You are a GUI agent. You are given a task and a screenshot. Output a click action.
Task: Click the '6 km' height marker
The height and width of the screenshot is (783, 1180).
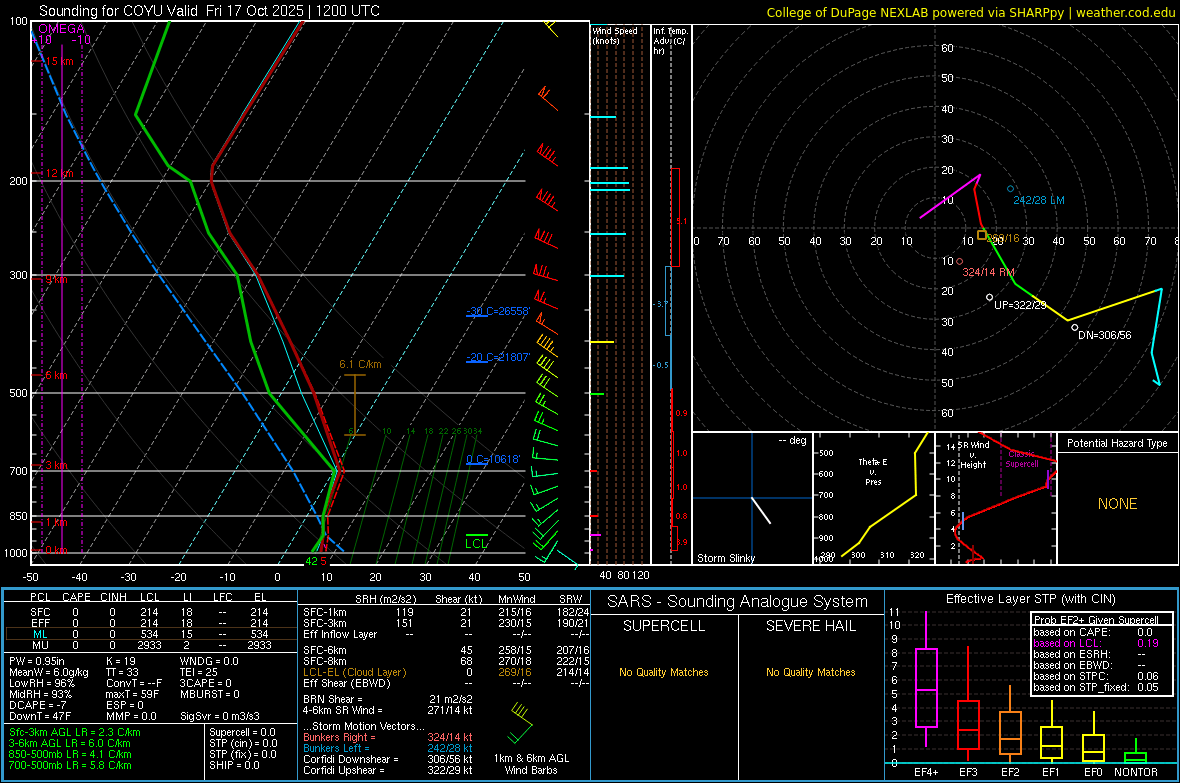point(56,375)
